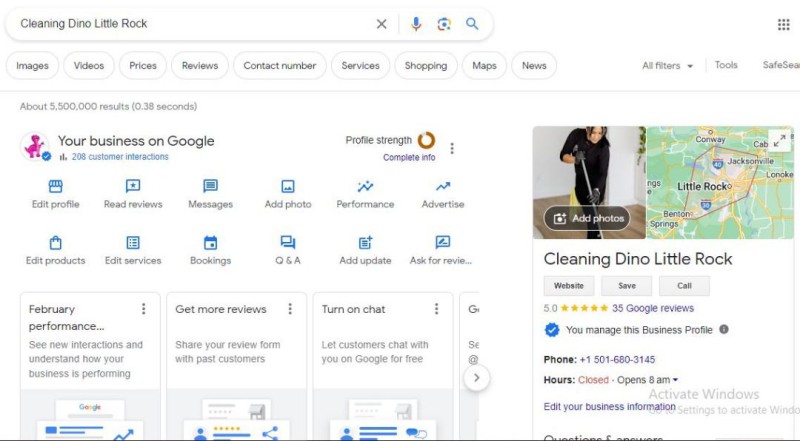
Task: Clear the search box text
Action: 381,24
